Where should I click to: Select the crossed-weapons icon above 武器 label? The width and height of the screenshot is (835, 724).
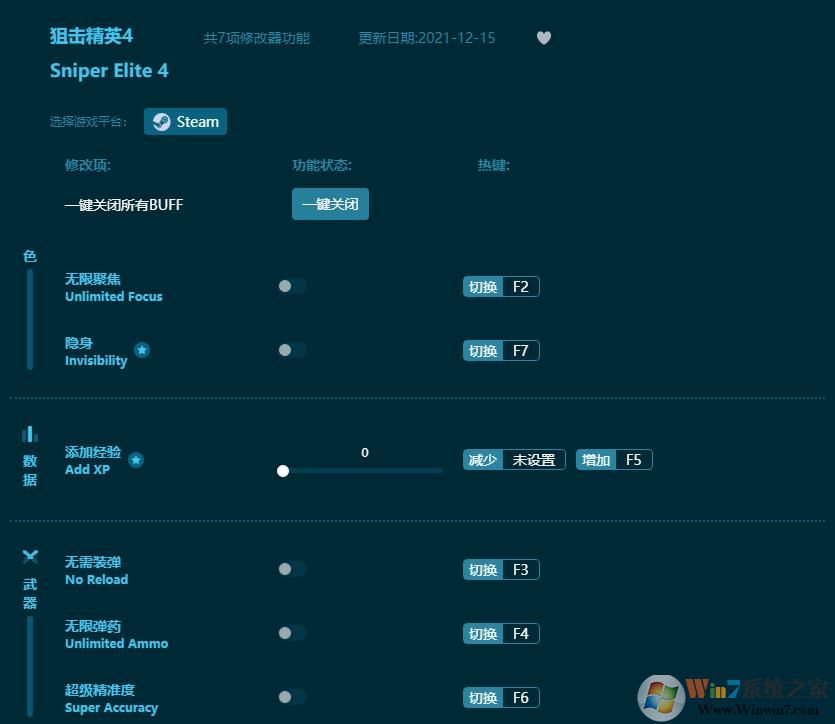click(30, 557)
